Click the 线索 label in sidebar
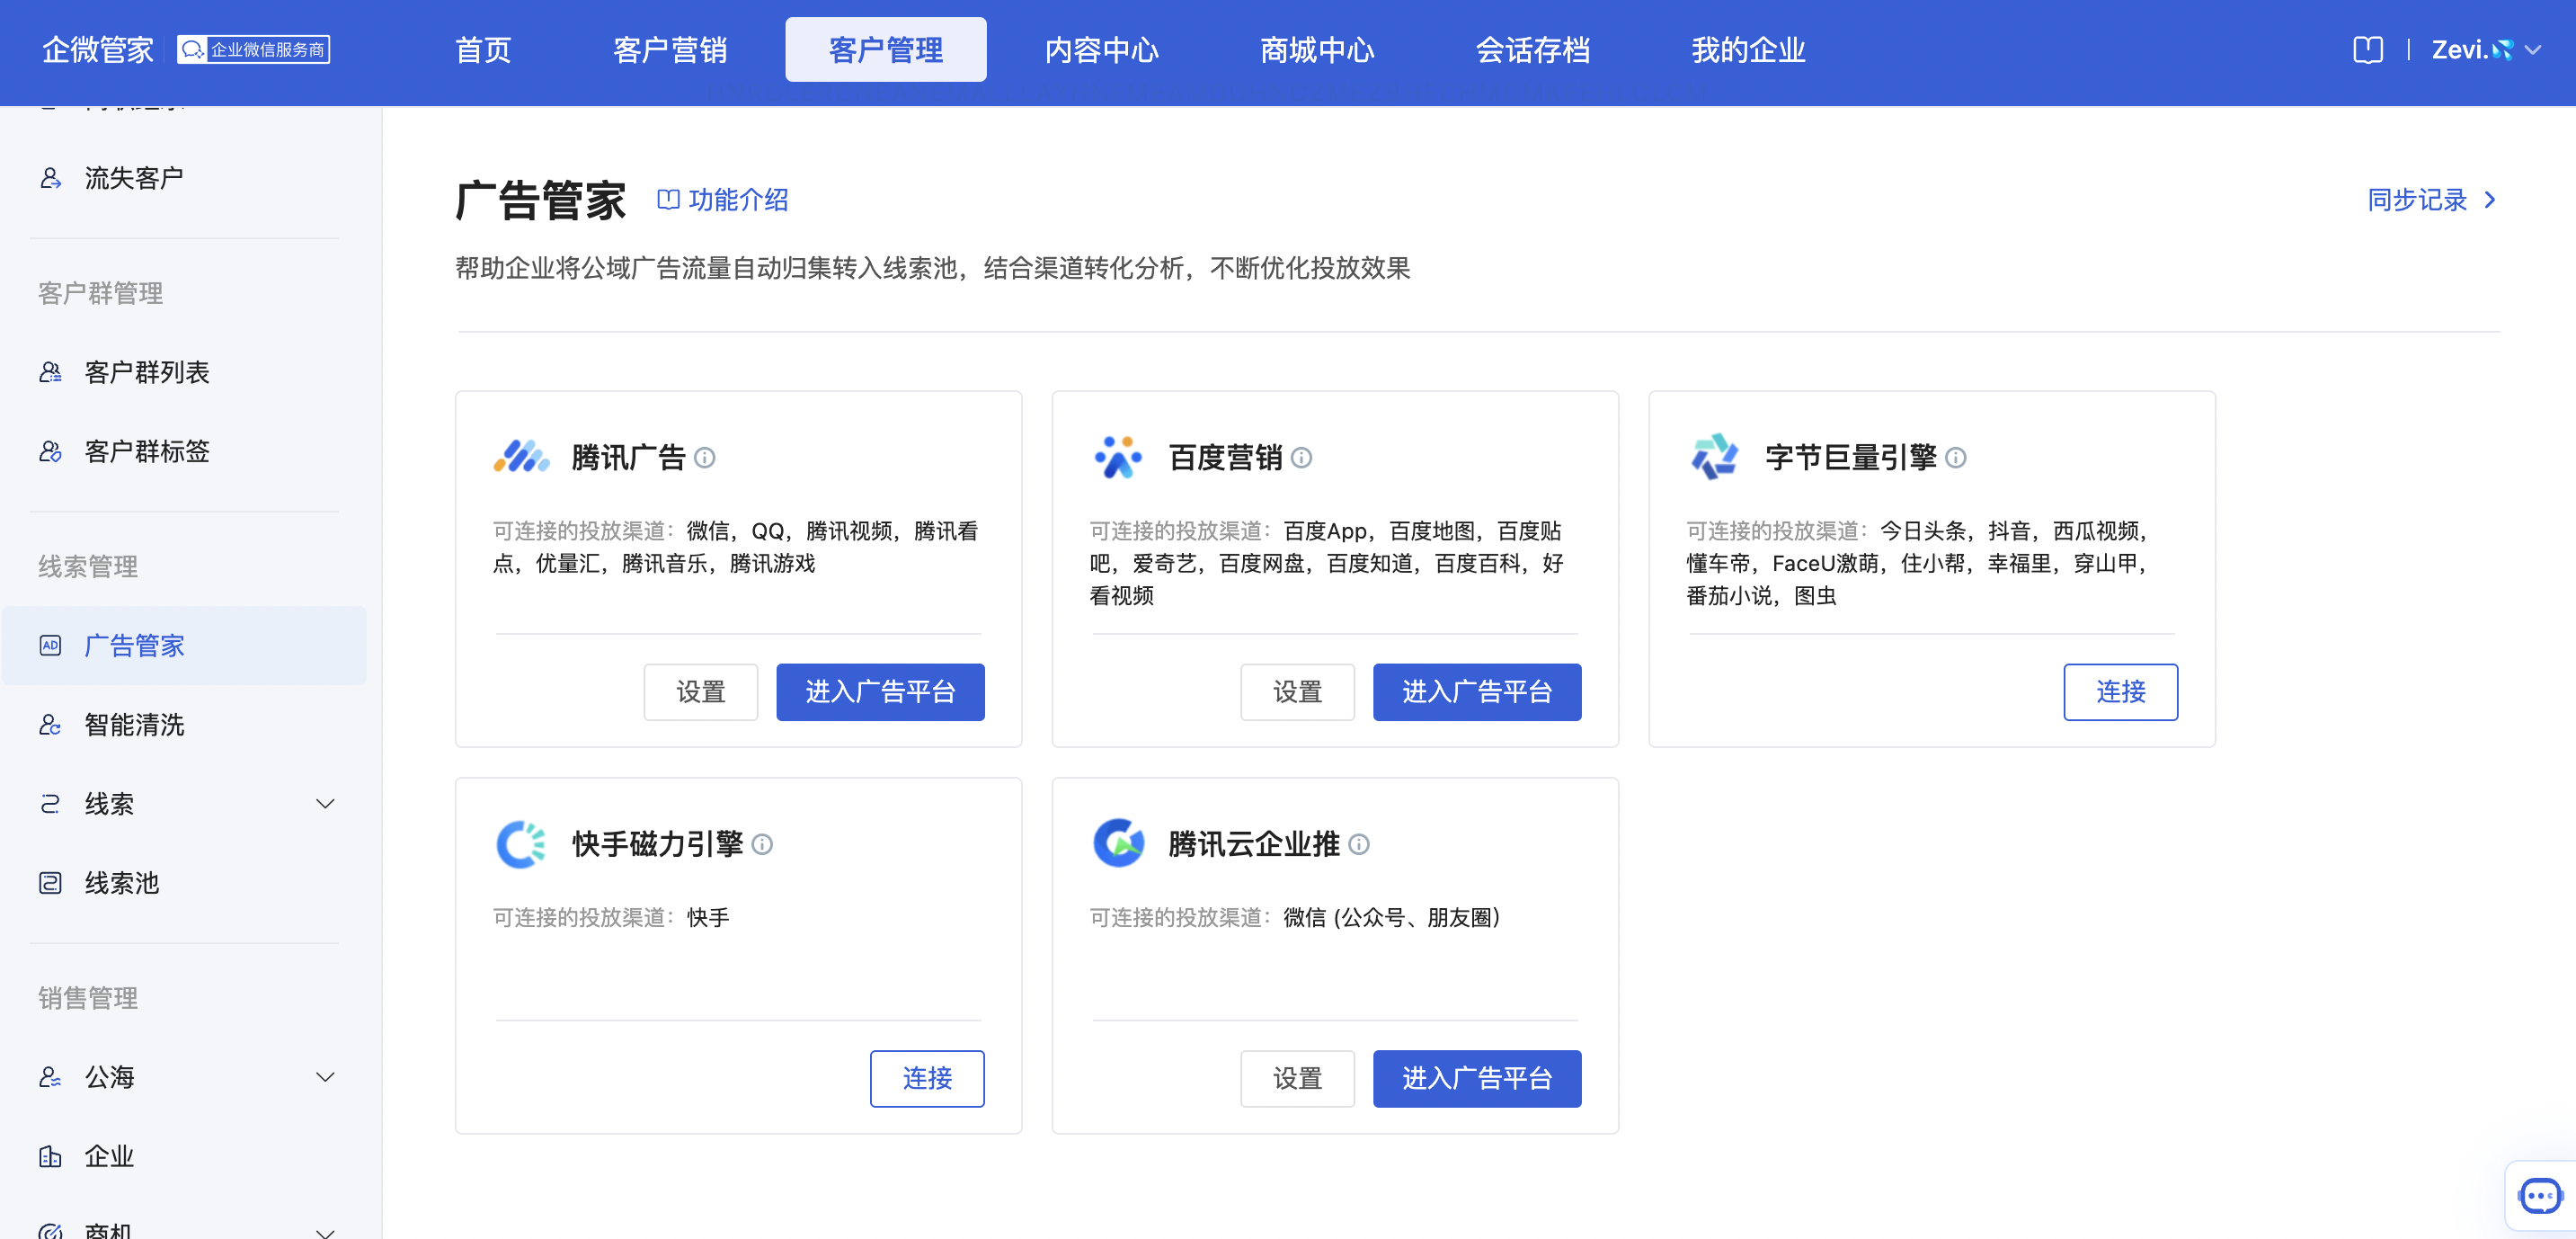The image size is (2576, 1239). (109, 804)
